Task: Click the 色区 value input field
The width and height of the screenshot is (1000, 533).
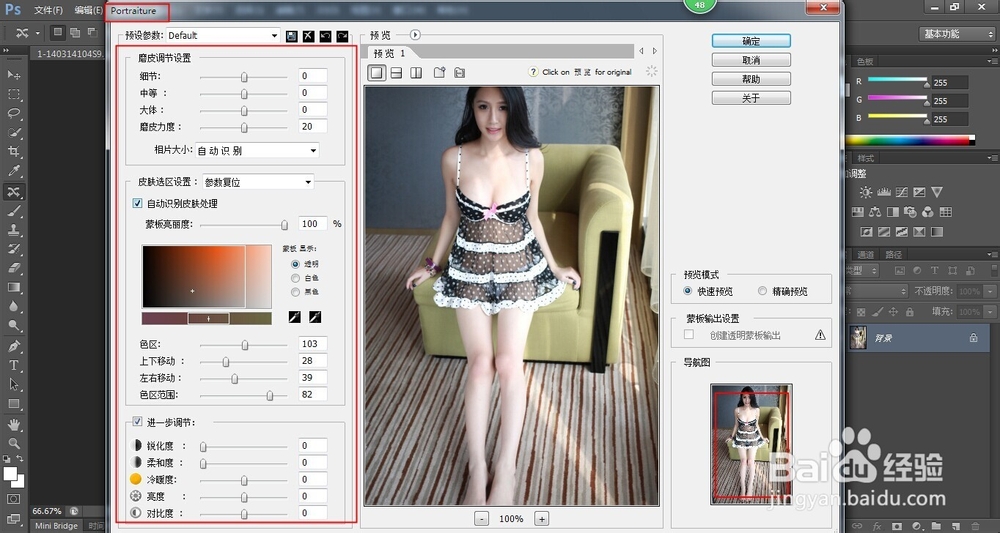Action: point(312,344)
